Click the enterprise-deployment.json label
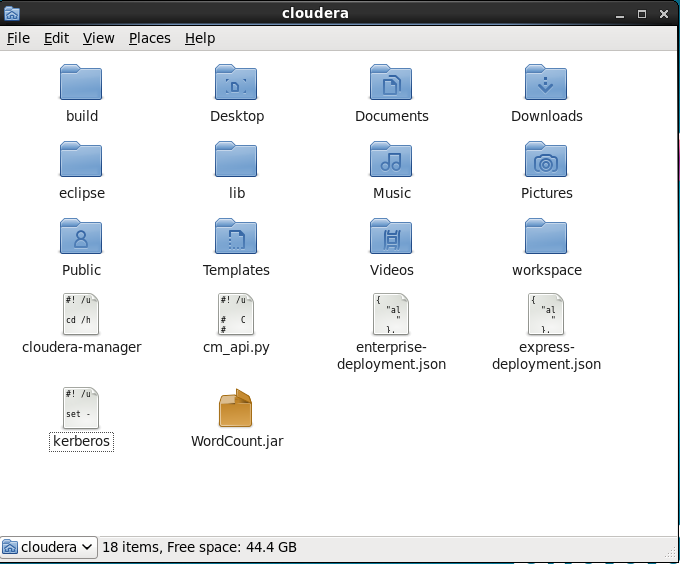The image size is (680, 564). point(392,355)
